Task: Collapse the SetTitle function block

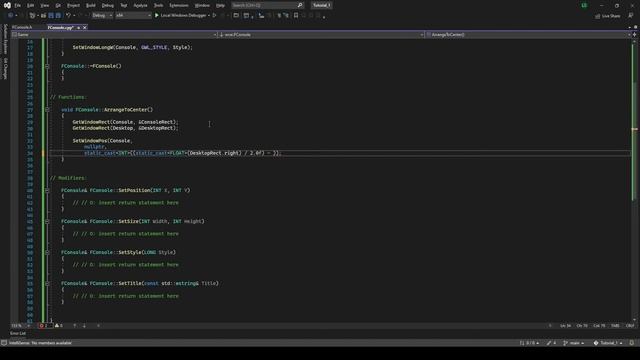Action: click(x=47, y=283)
